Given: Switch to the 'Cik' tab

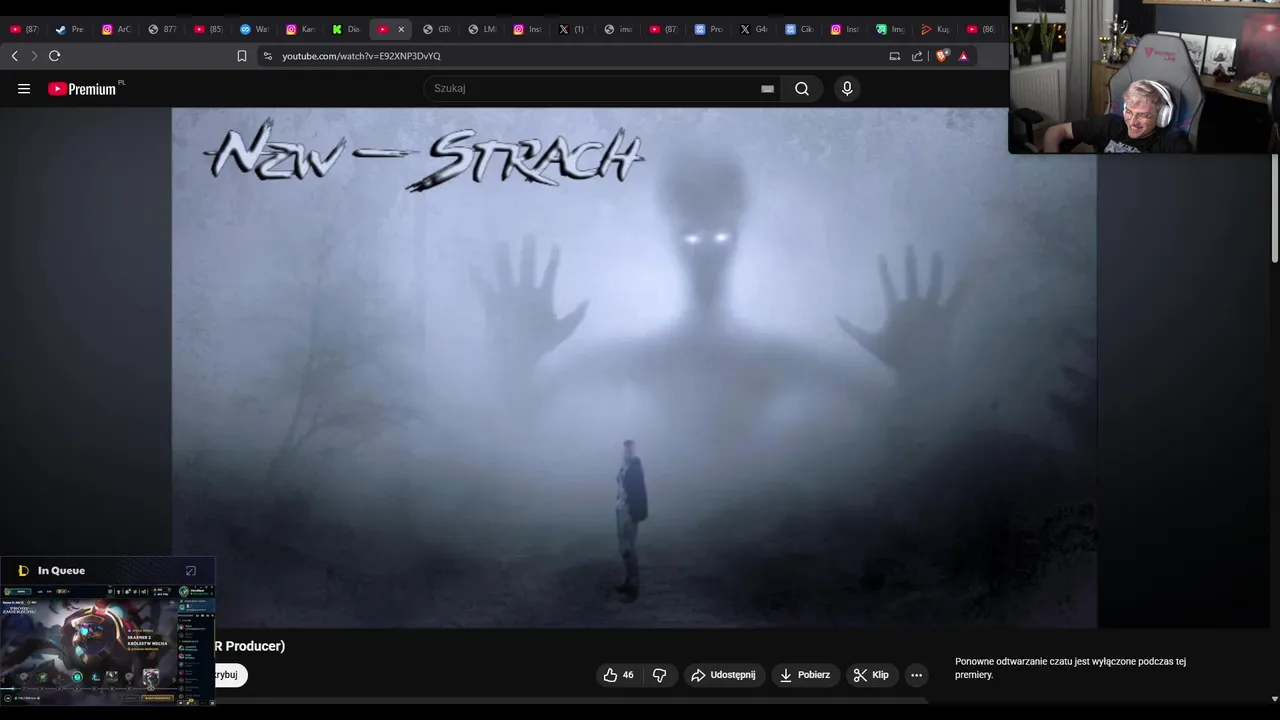Looking at the screenshot, I should pyautogui.click(x=799, y=29).
